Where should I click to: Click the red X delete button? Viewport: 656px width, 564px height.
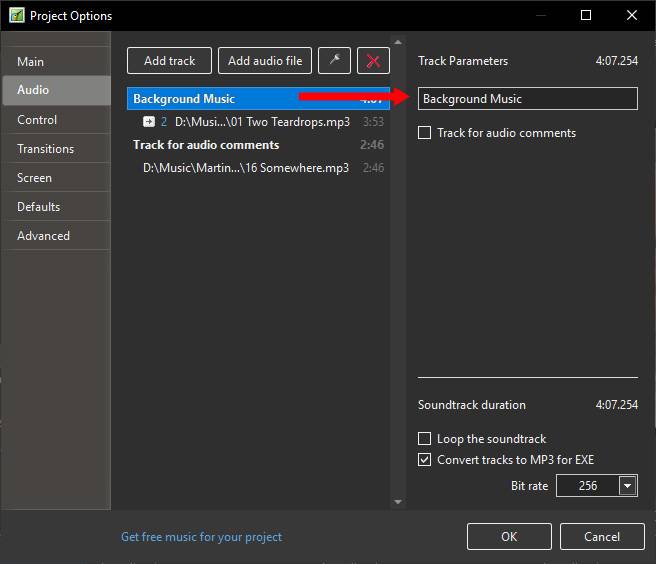pos(373,61)
